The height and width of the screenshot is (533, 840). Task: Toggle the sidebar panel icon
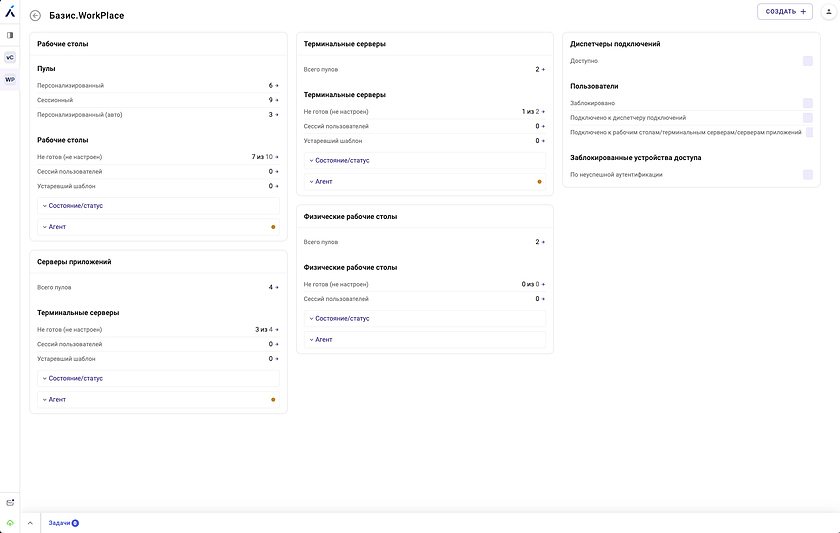point(10,35)
